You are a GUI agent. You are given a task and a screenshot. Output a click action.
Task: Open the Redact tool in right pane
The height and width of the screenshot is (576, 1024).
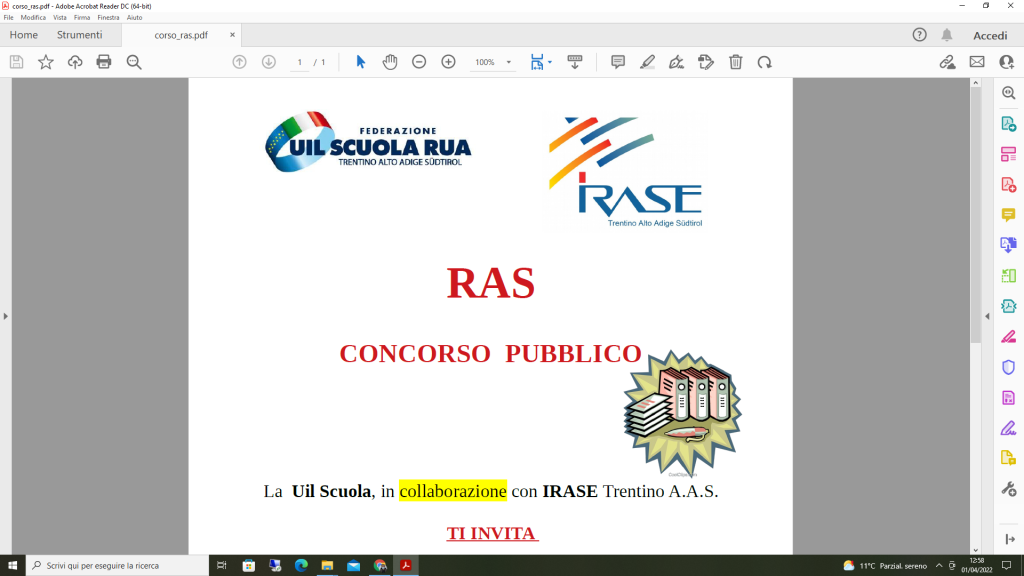click(x=1009, y=337)
